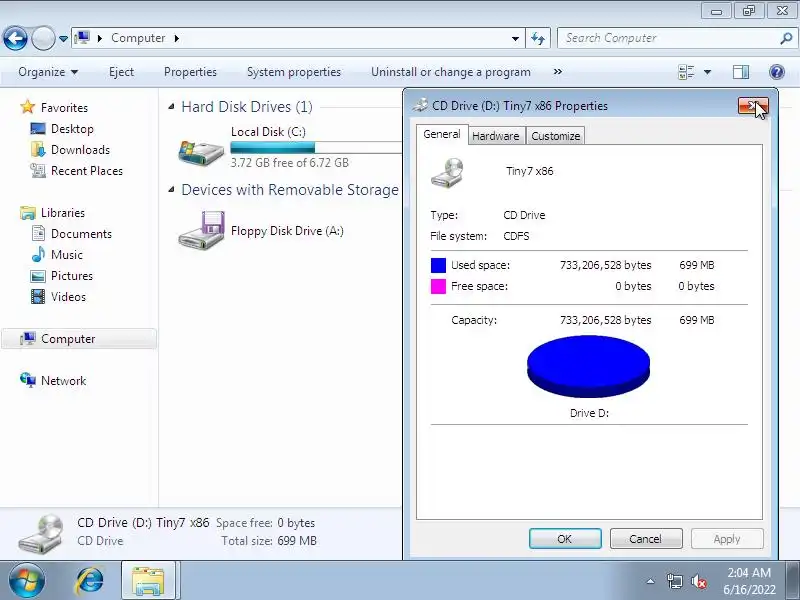Image resolution: width=800 pixels, height=600 pixels.
Task: Open Documents library
Action: pos(81,234)
